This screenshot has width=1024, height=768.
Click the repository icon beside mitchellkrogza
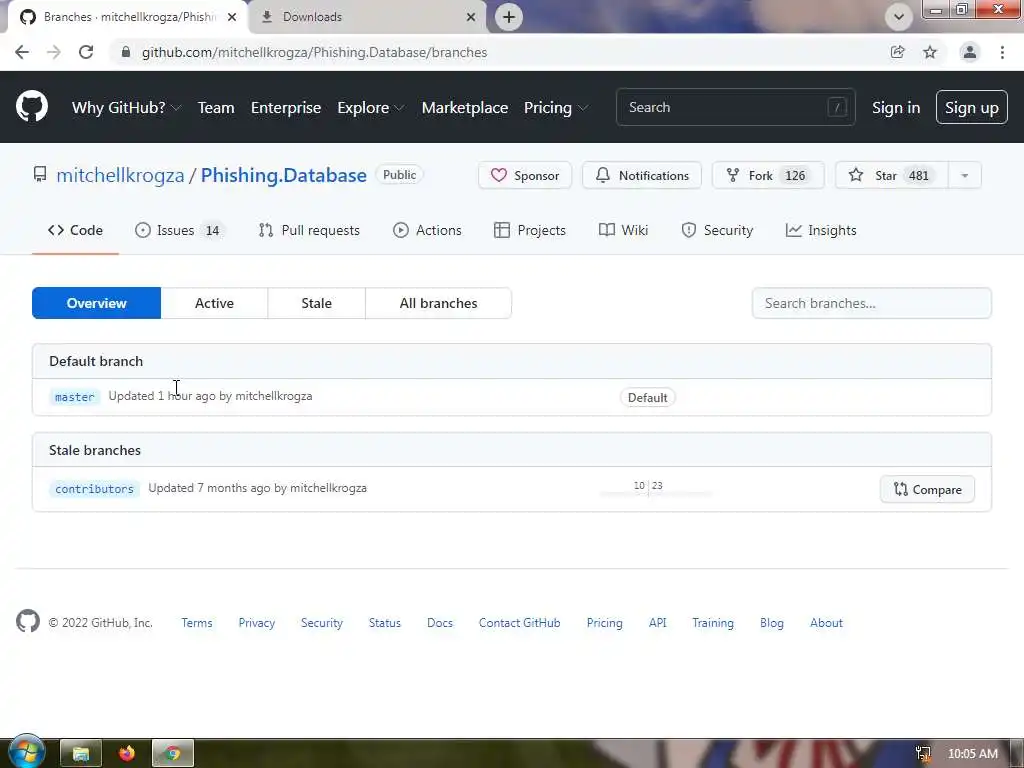(x=40, y=174)
